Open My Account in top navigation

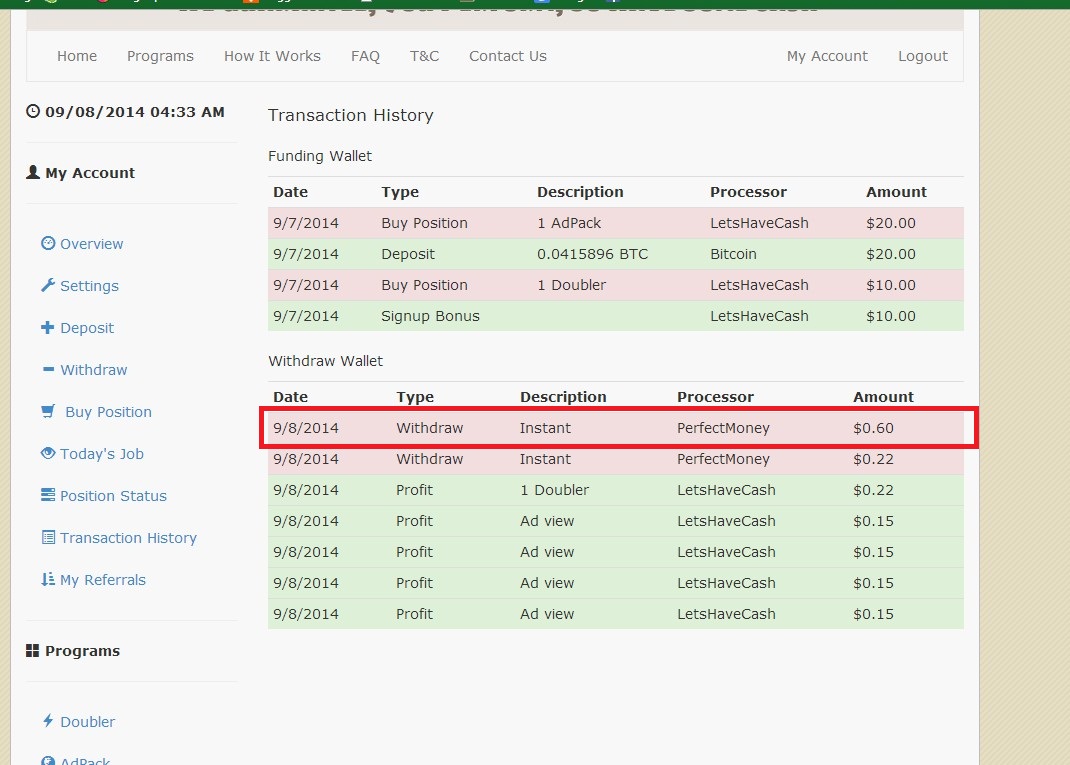[x=827, y=56]
